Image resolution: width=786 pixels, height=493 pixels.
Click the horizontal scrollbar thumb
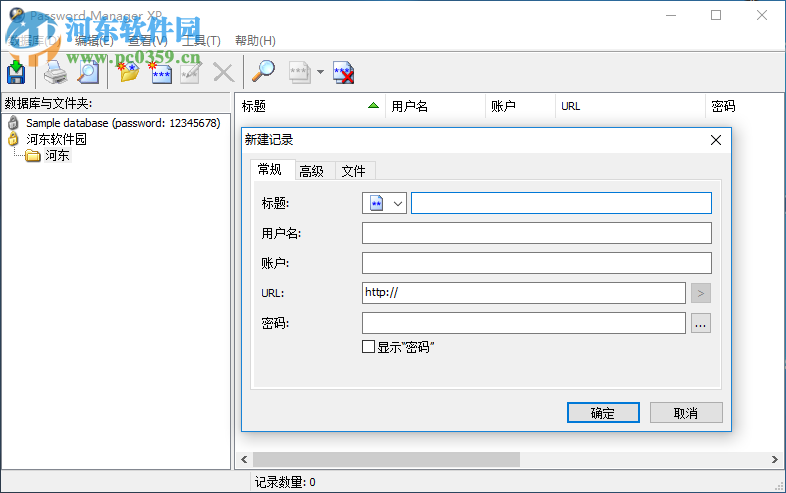[x=386, y=459]
